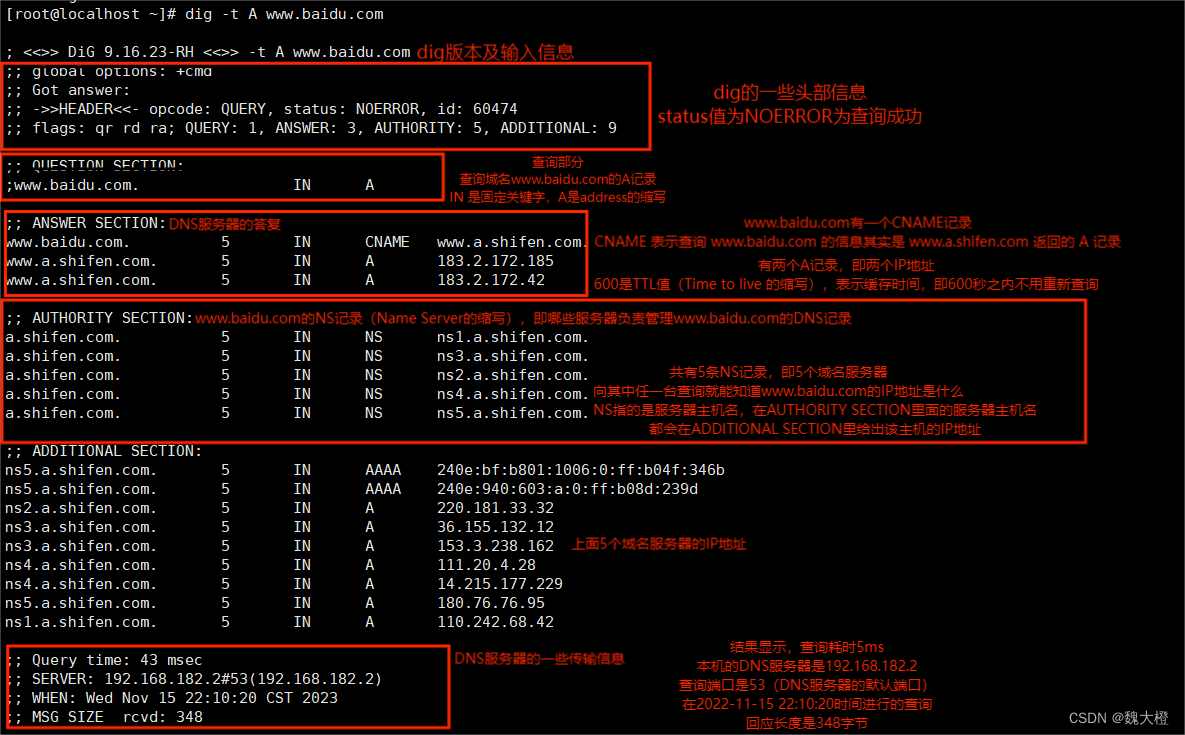Click the CSDN @魏大橙 watermark
The width and height of the screenshot is (1185, 735).
[1117, 717]
